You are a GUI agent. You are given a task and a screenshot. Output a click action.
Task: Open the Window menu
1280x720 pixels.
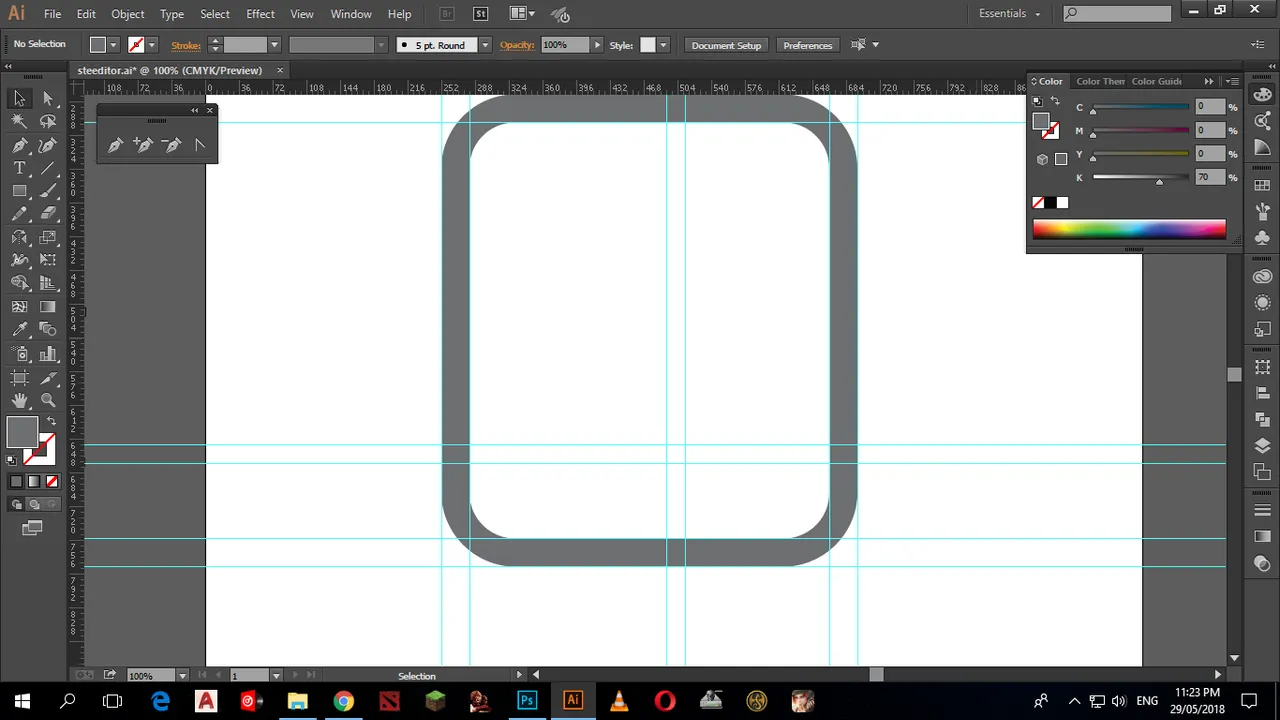pos(351,14)
